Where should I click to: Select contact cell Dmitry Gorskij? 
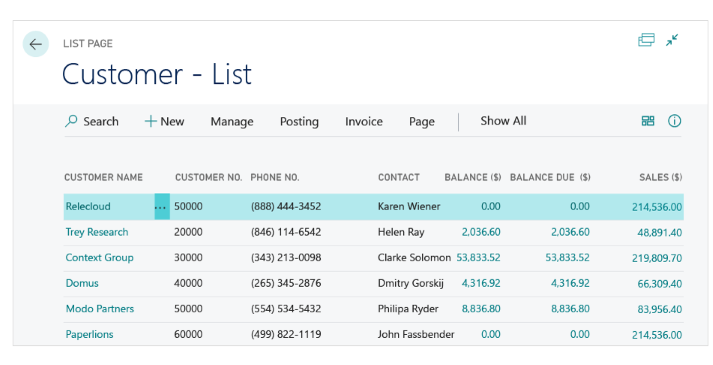pos(411,283)
